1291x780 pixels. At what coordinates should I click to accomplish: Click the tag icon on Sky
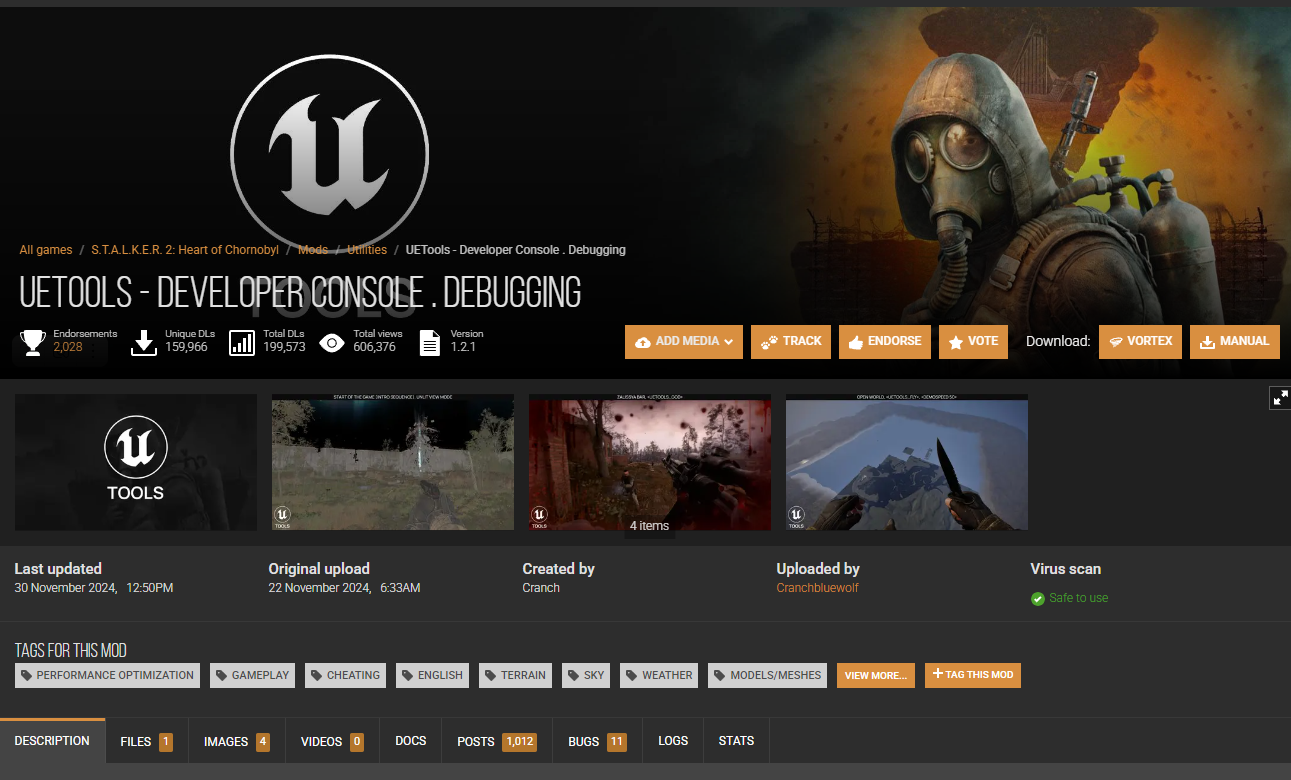click(573, 676)
